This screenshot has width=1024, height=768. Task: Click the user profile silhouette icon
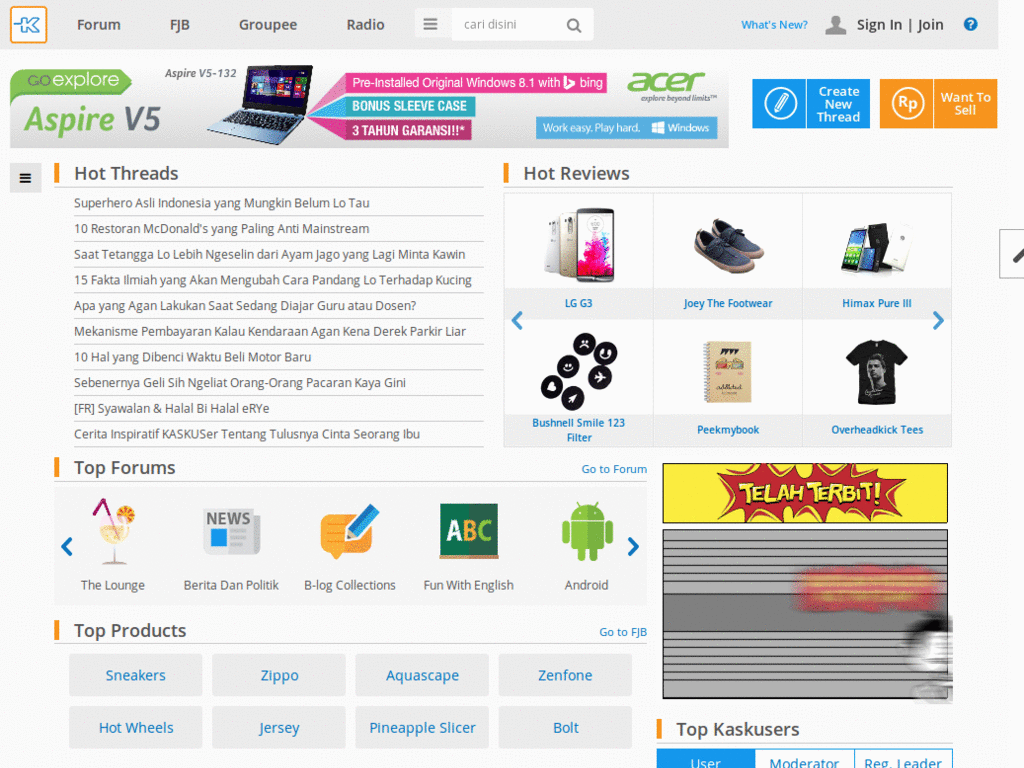pos(835,25)
